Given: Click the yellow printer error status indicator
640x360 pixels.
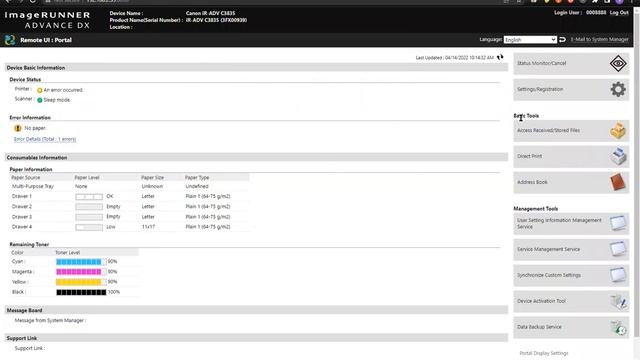Looking at the screenshot, I should [x=40, y=90].
